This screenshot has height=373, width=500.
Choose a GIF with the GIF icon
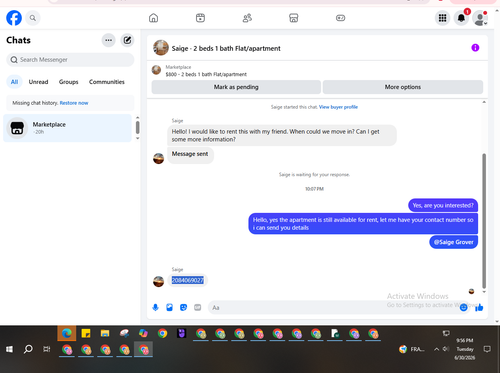[x=198, y=307]
